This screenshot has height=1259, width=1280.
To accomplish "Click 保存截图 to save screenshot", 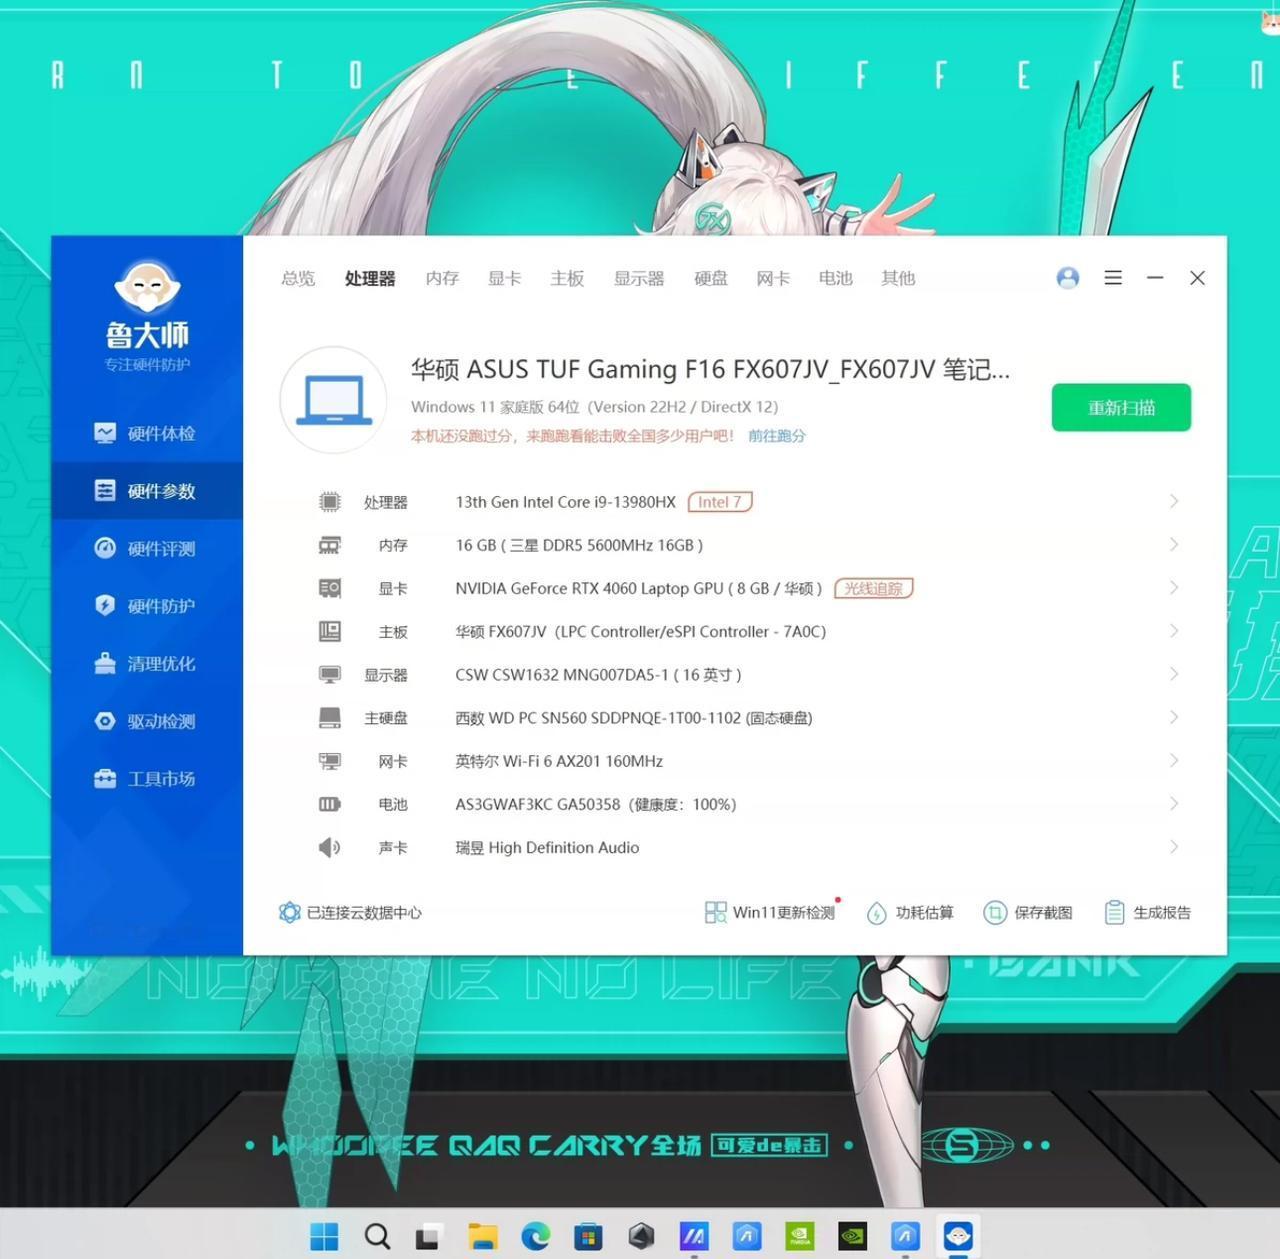I will pyautogui.click(x=1028, y=912).
